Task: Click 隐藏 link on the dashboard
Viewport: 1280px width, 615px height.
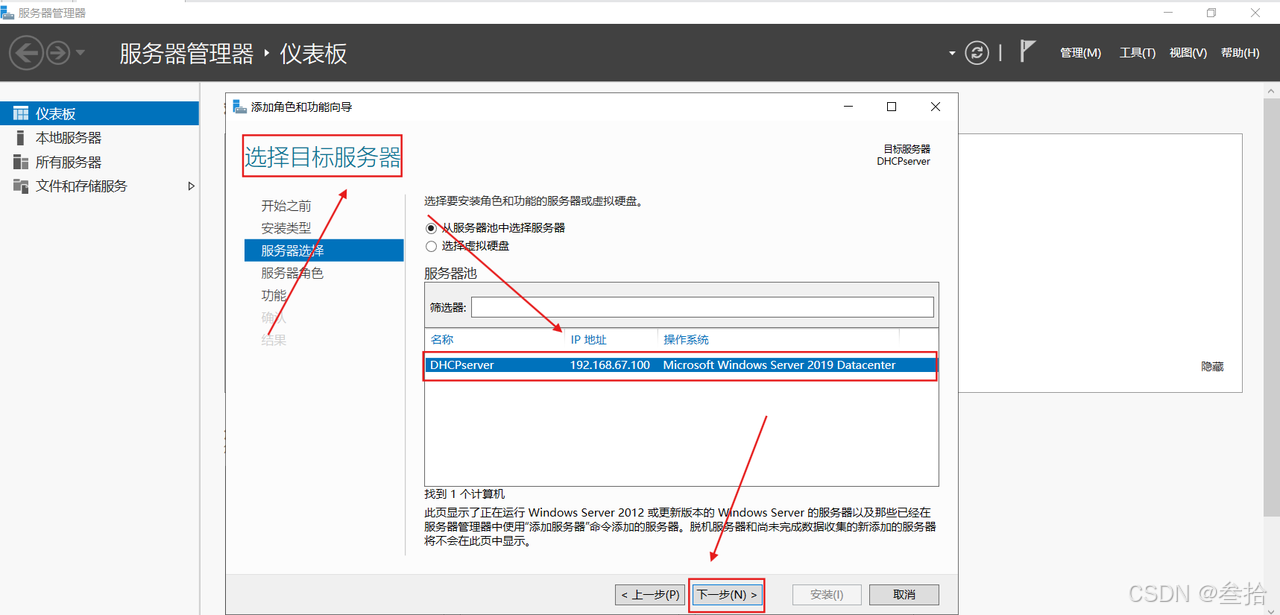Action: 1212,367
